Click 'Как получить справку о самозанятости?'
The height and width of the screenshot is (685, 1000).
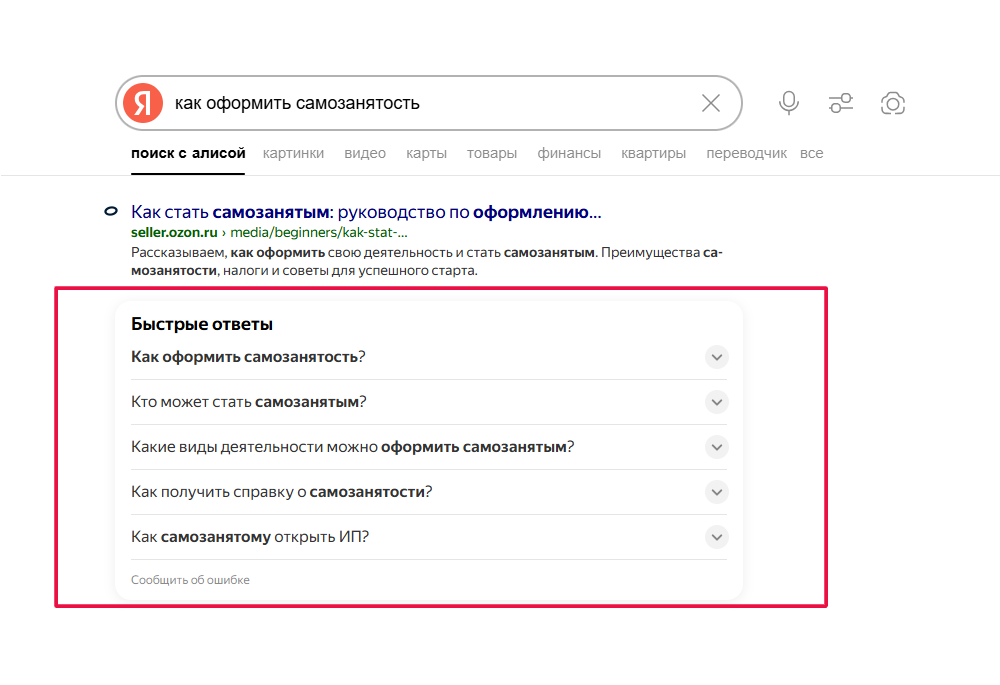pyautogui.click(x=281, y=492)
